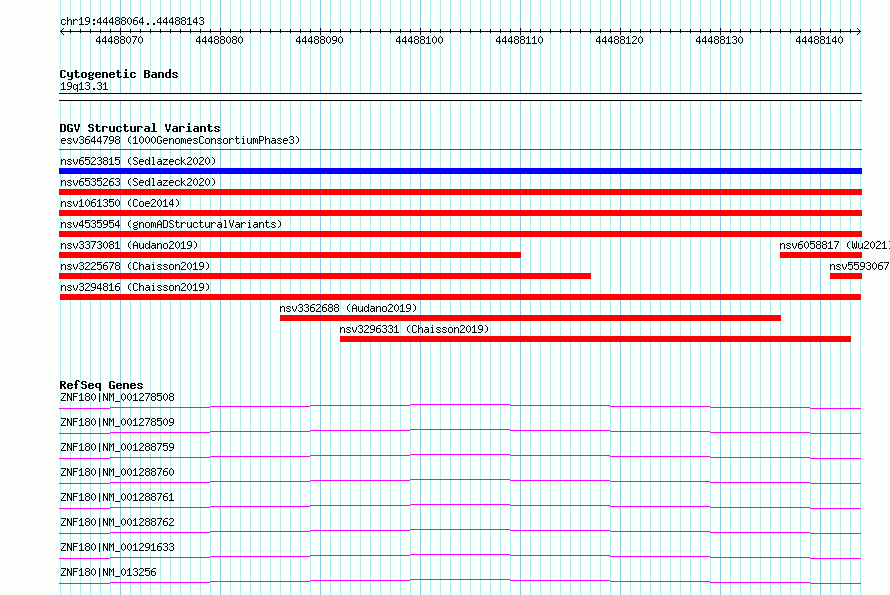Click the nsv5593067 variant on right

[x=846, y=276]
